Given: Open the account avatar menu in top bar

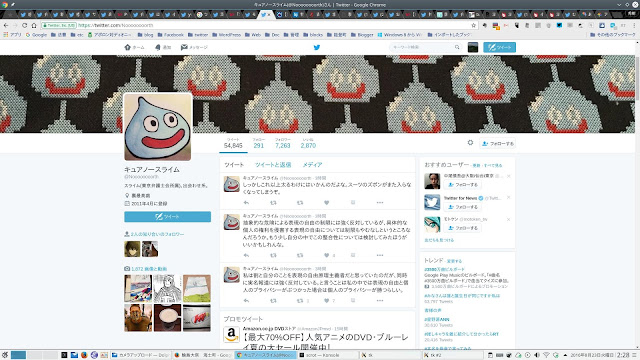Looking at the screenshot, I should pos(473,47).
